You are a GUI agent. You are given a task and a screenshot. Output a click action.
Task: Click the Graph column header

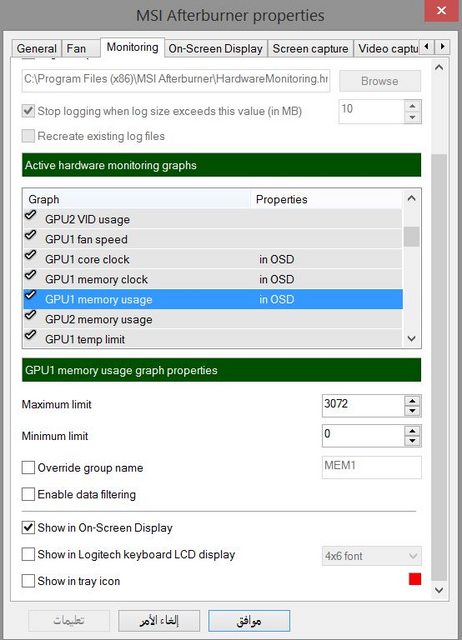(x=137, y=199)
